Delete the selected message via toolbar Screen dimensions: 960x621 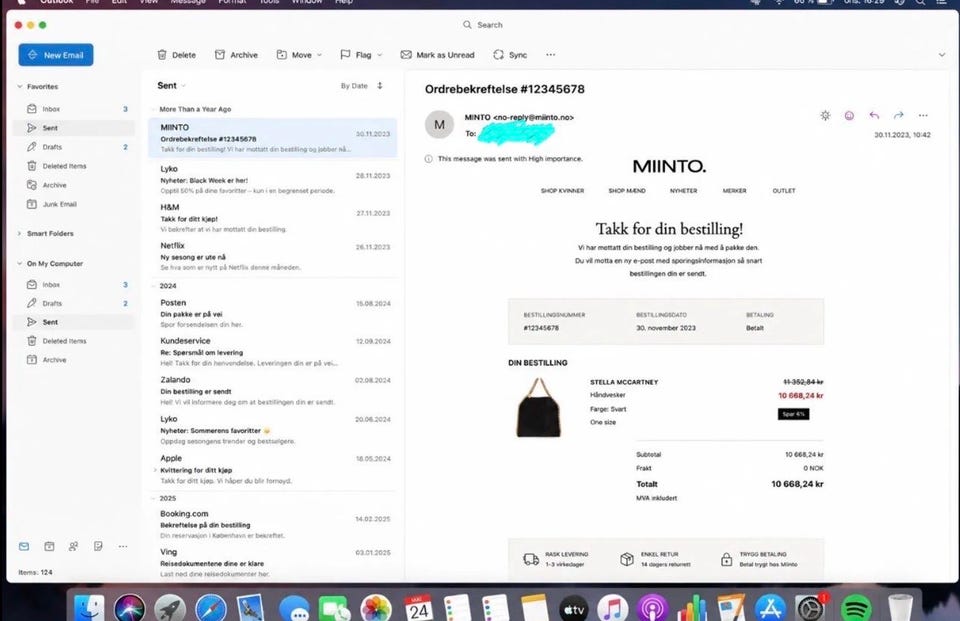click(x=176, y=55)
